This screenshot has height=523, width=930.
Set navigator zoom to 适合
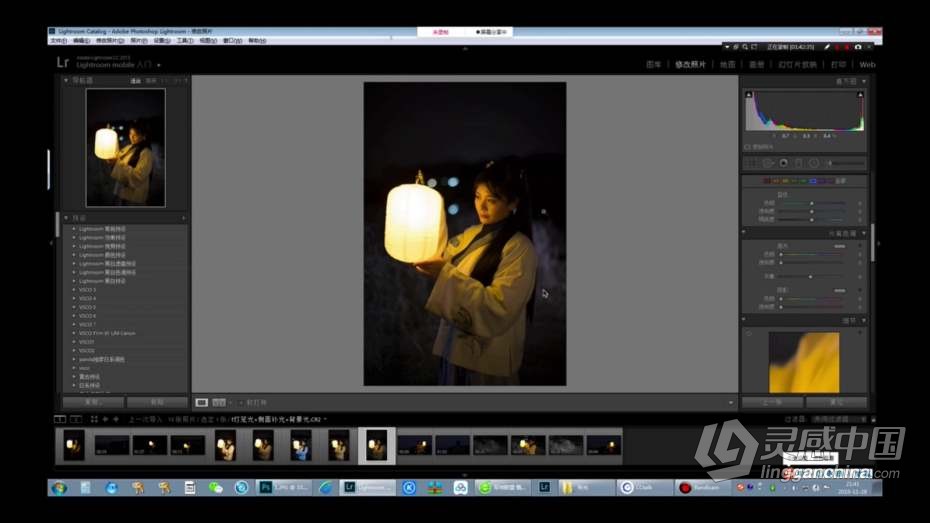point(135,81)
